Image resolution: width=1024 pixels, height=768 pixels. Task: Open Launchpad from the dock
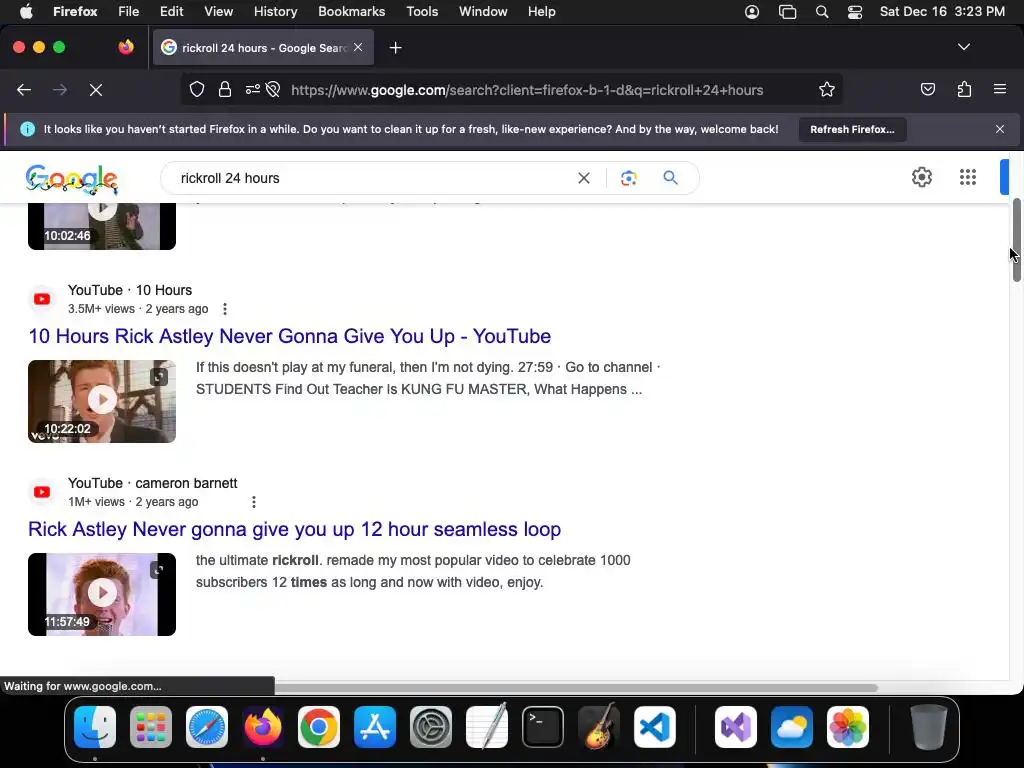(151, 727)
